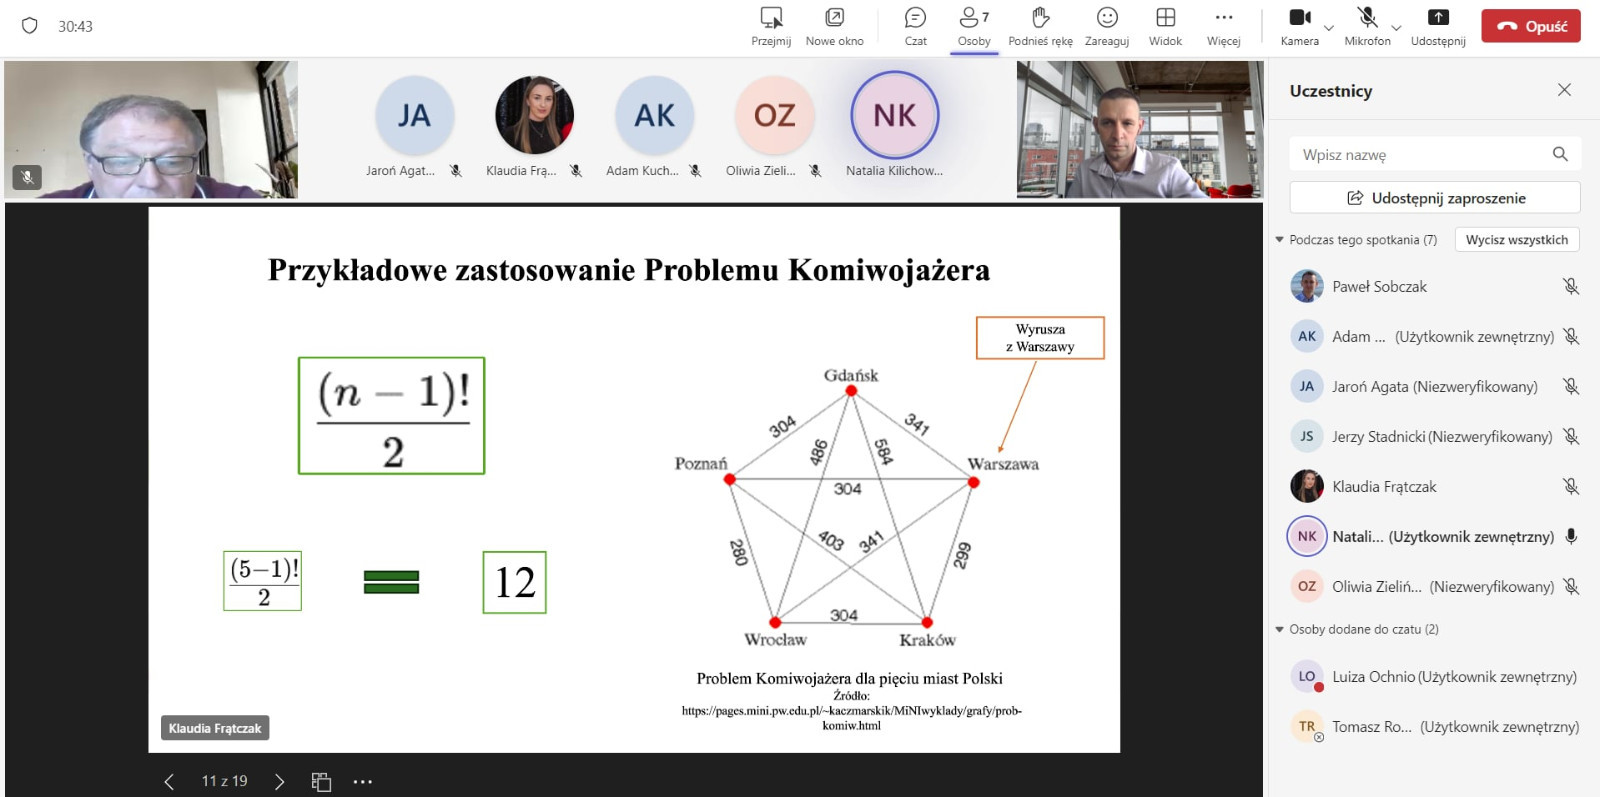Raise hand with Podnieś rękę
Screen dimensions: 1600x797
[1040, 18]
